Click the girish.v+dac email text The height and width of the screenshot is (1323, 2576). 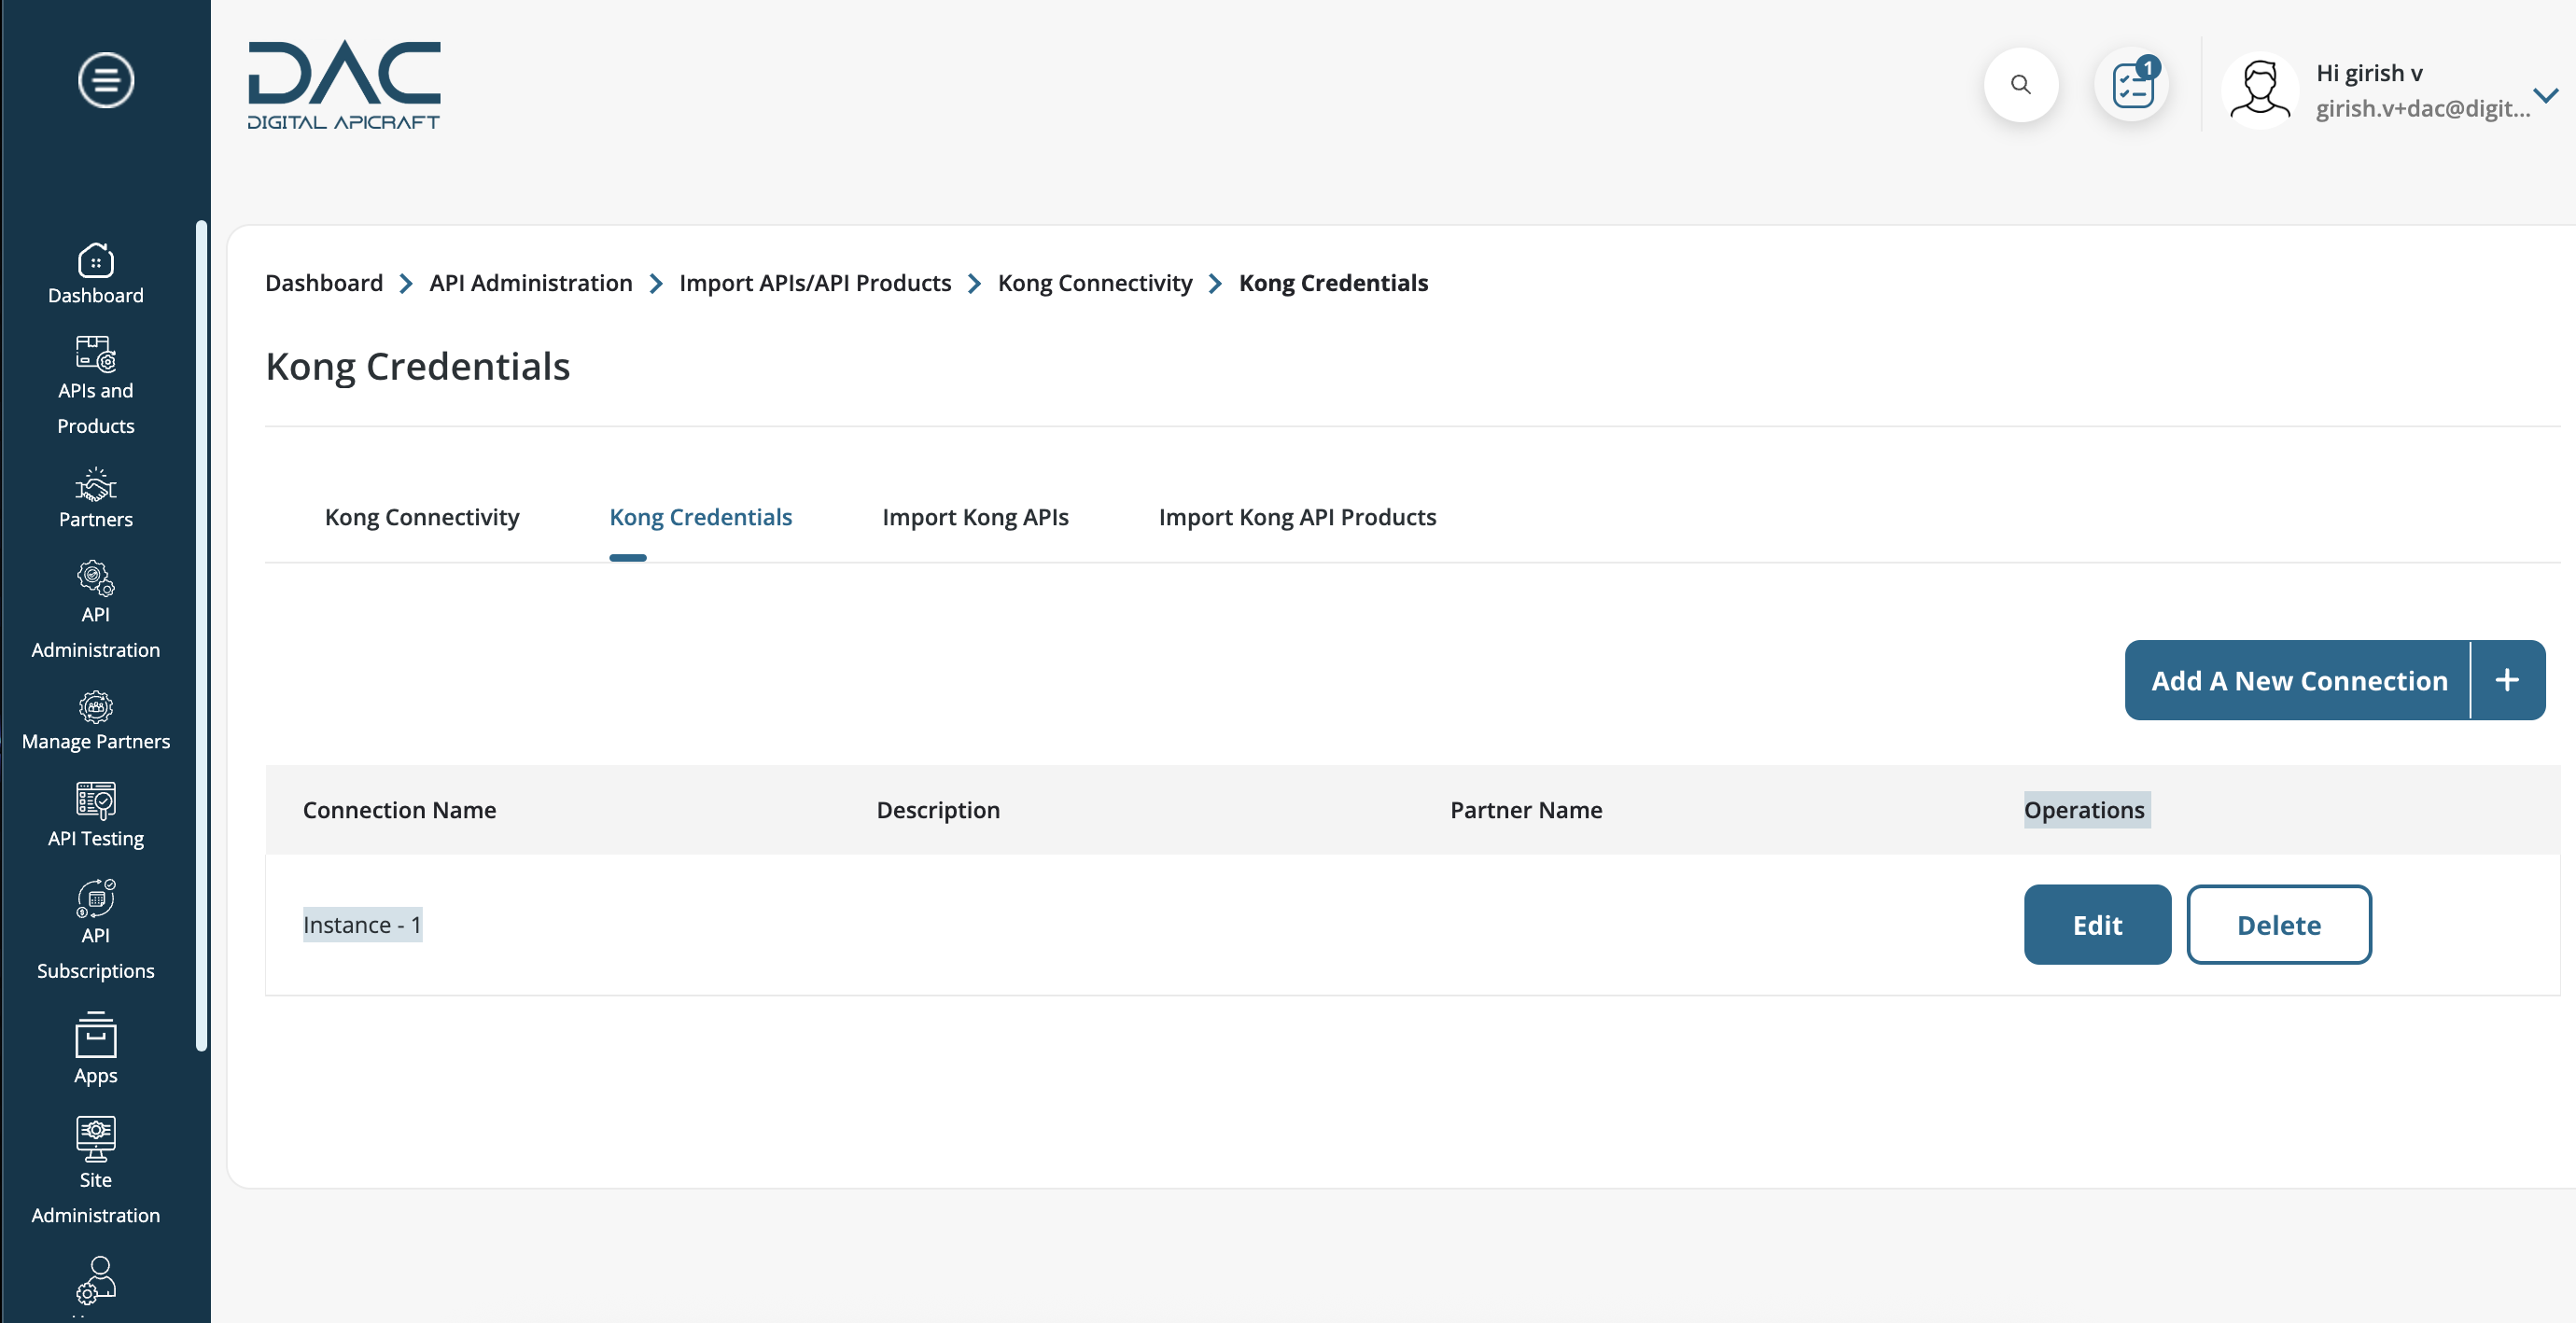(x=2422, y=108)
